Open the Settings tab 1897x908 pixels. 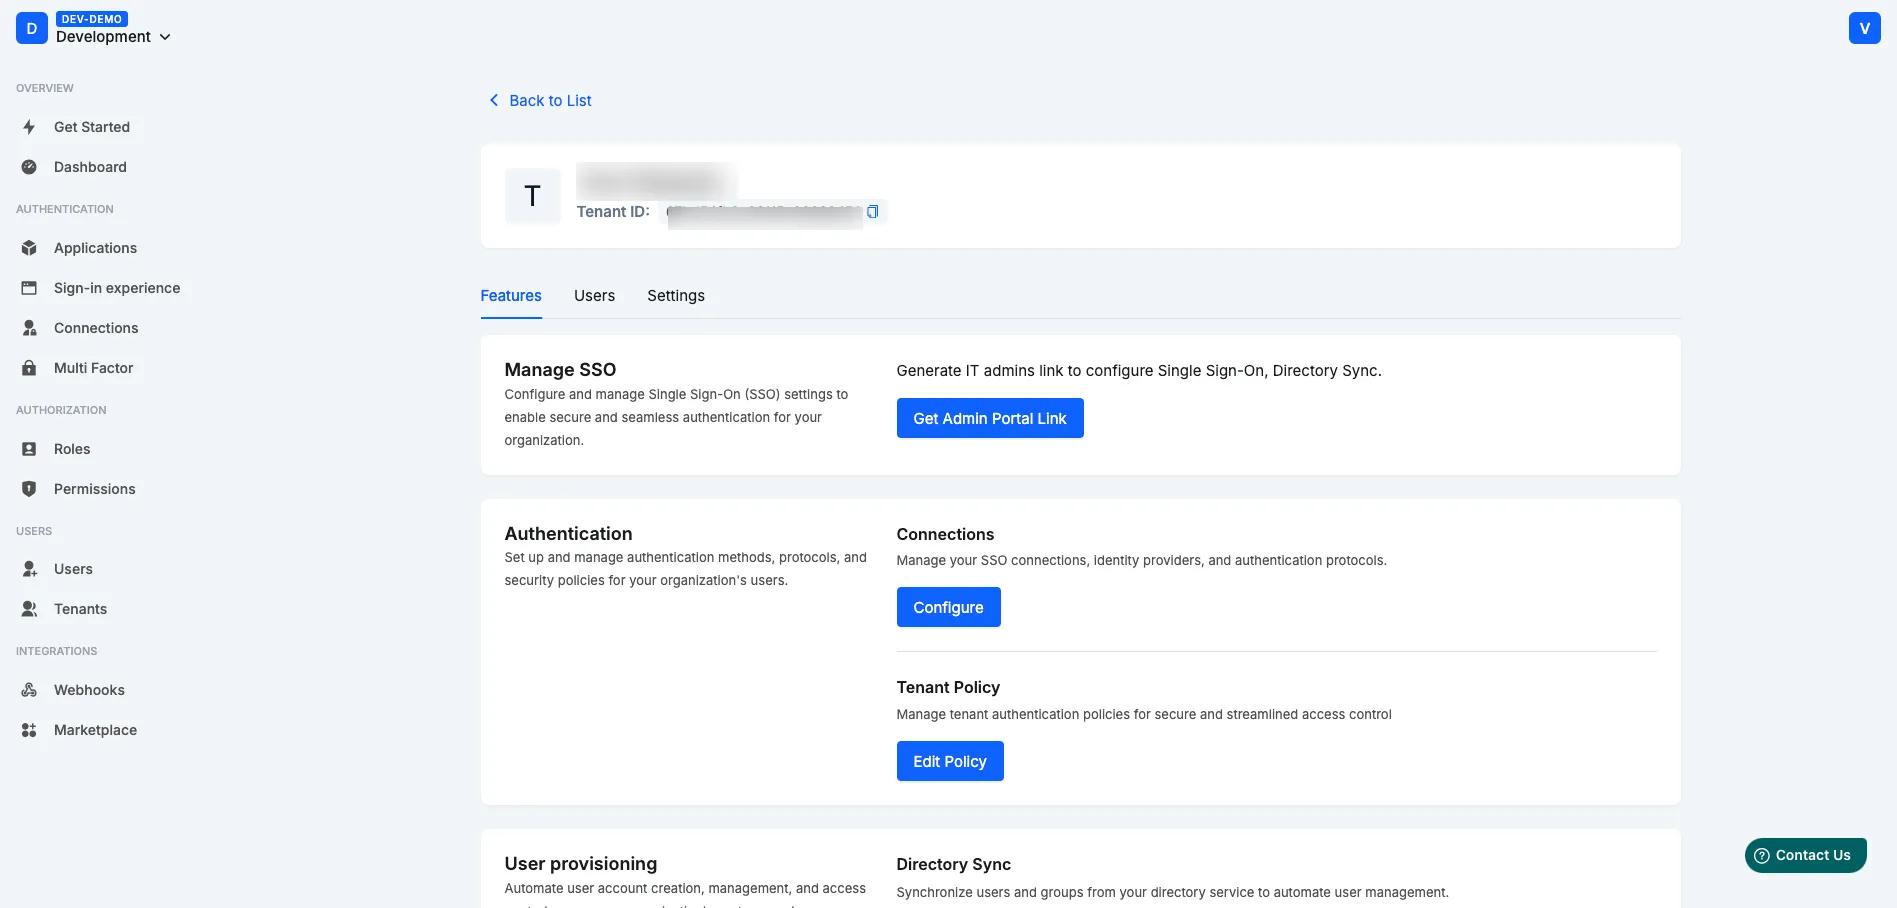pyautogui.click(x=675, y=295)
